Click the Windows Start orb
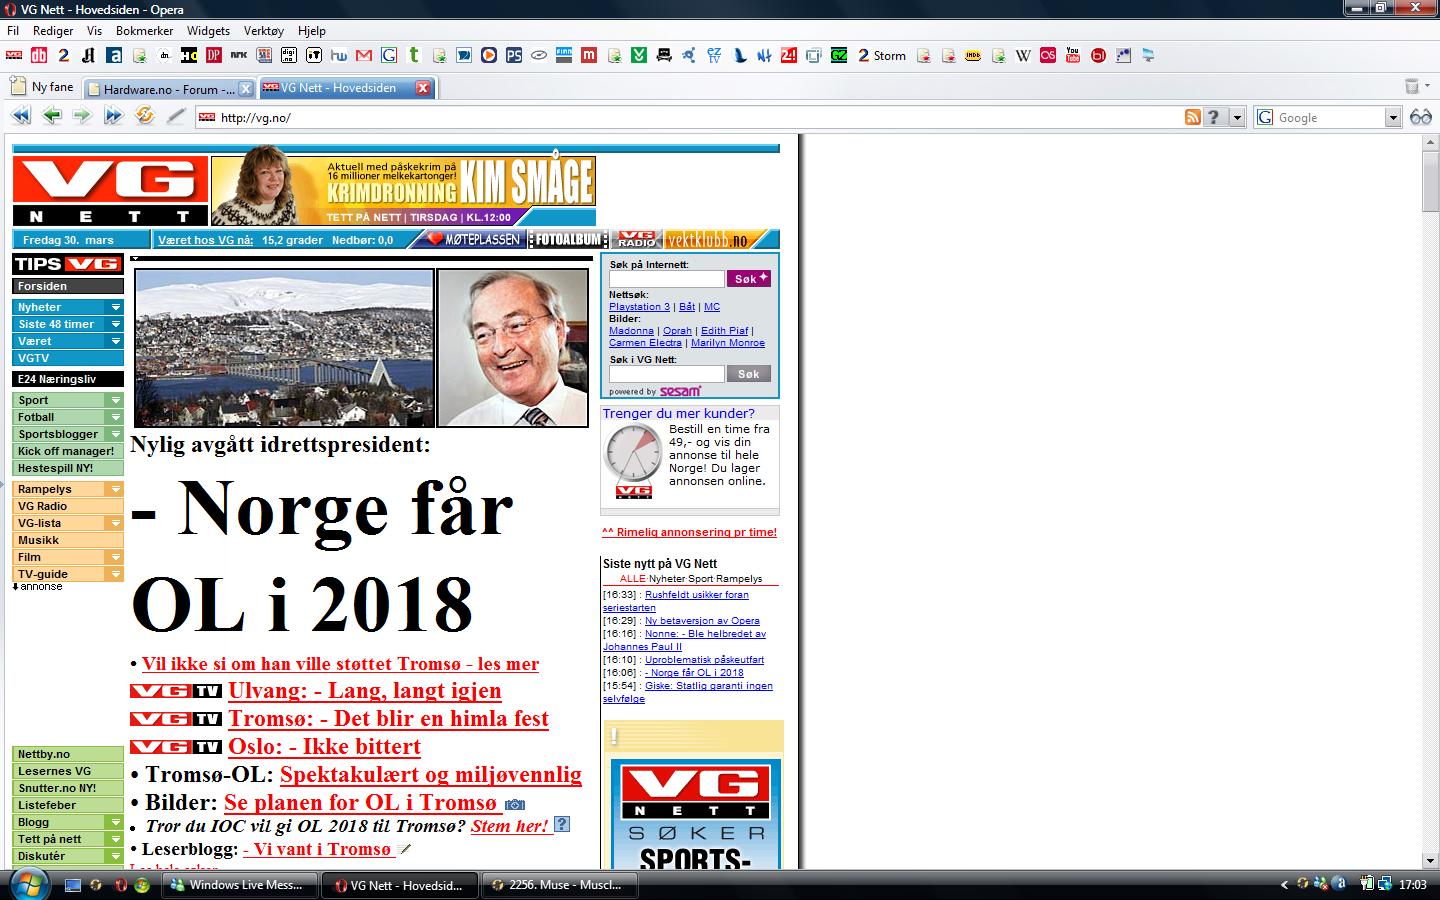The image size is (1440, 900). pyautogui.click(x=28, y=884)
